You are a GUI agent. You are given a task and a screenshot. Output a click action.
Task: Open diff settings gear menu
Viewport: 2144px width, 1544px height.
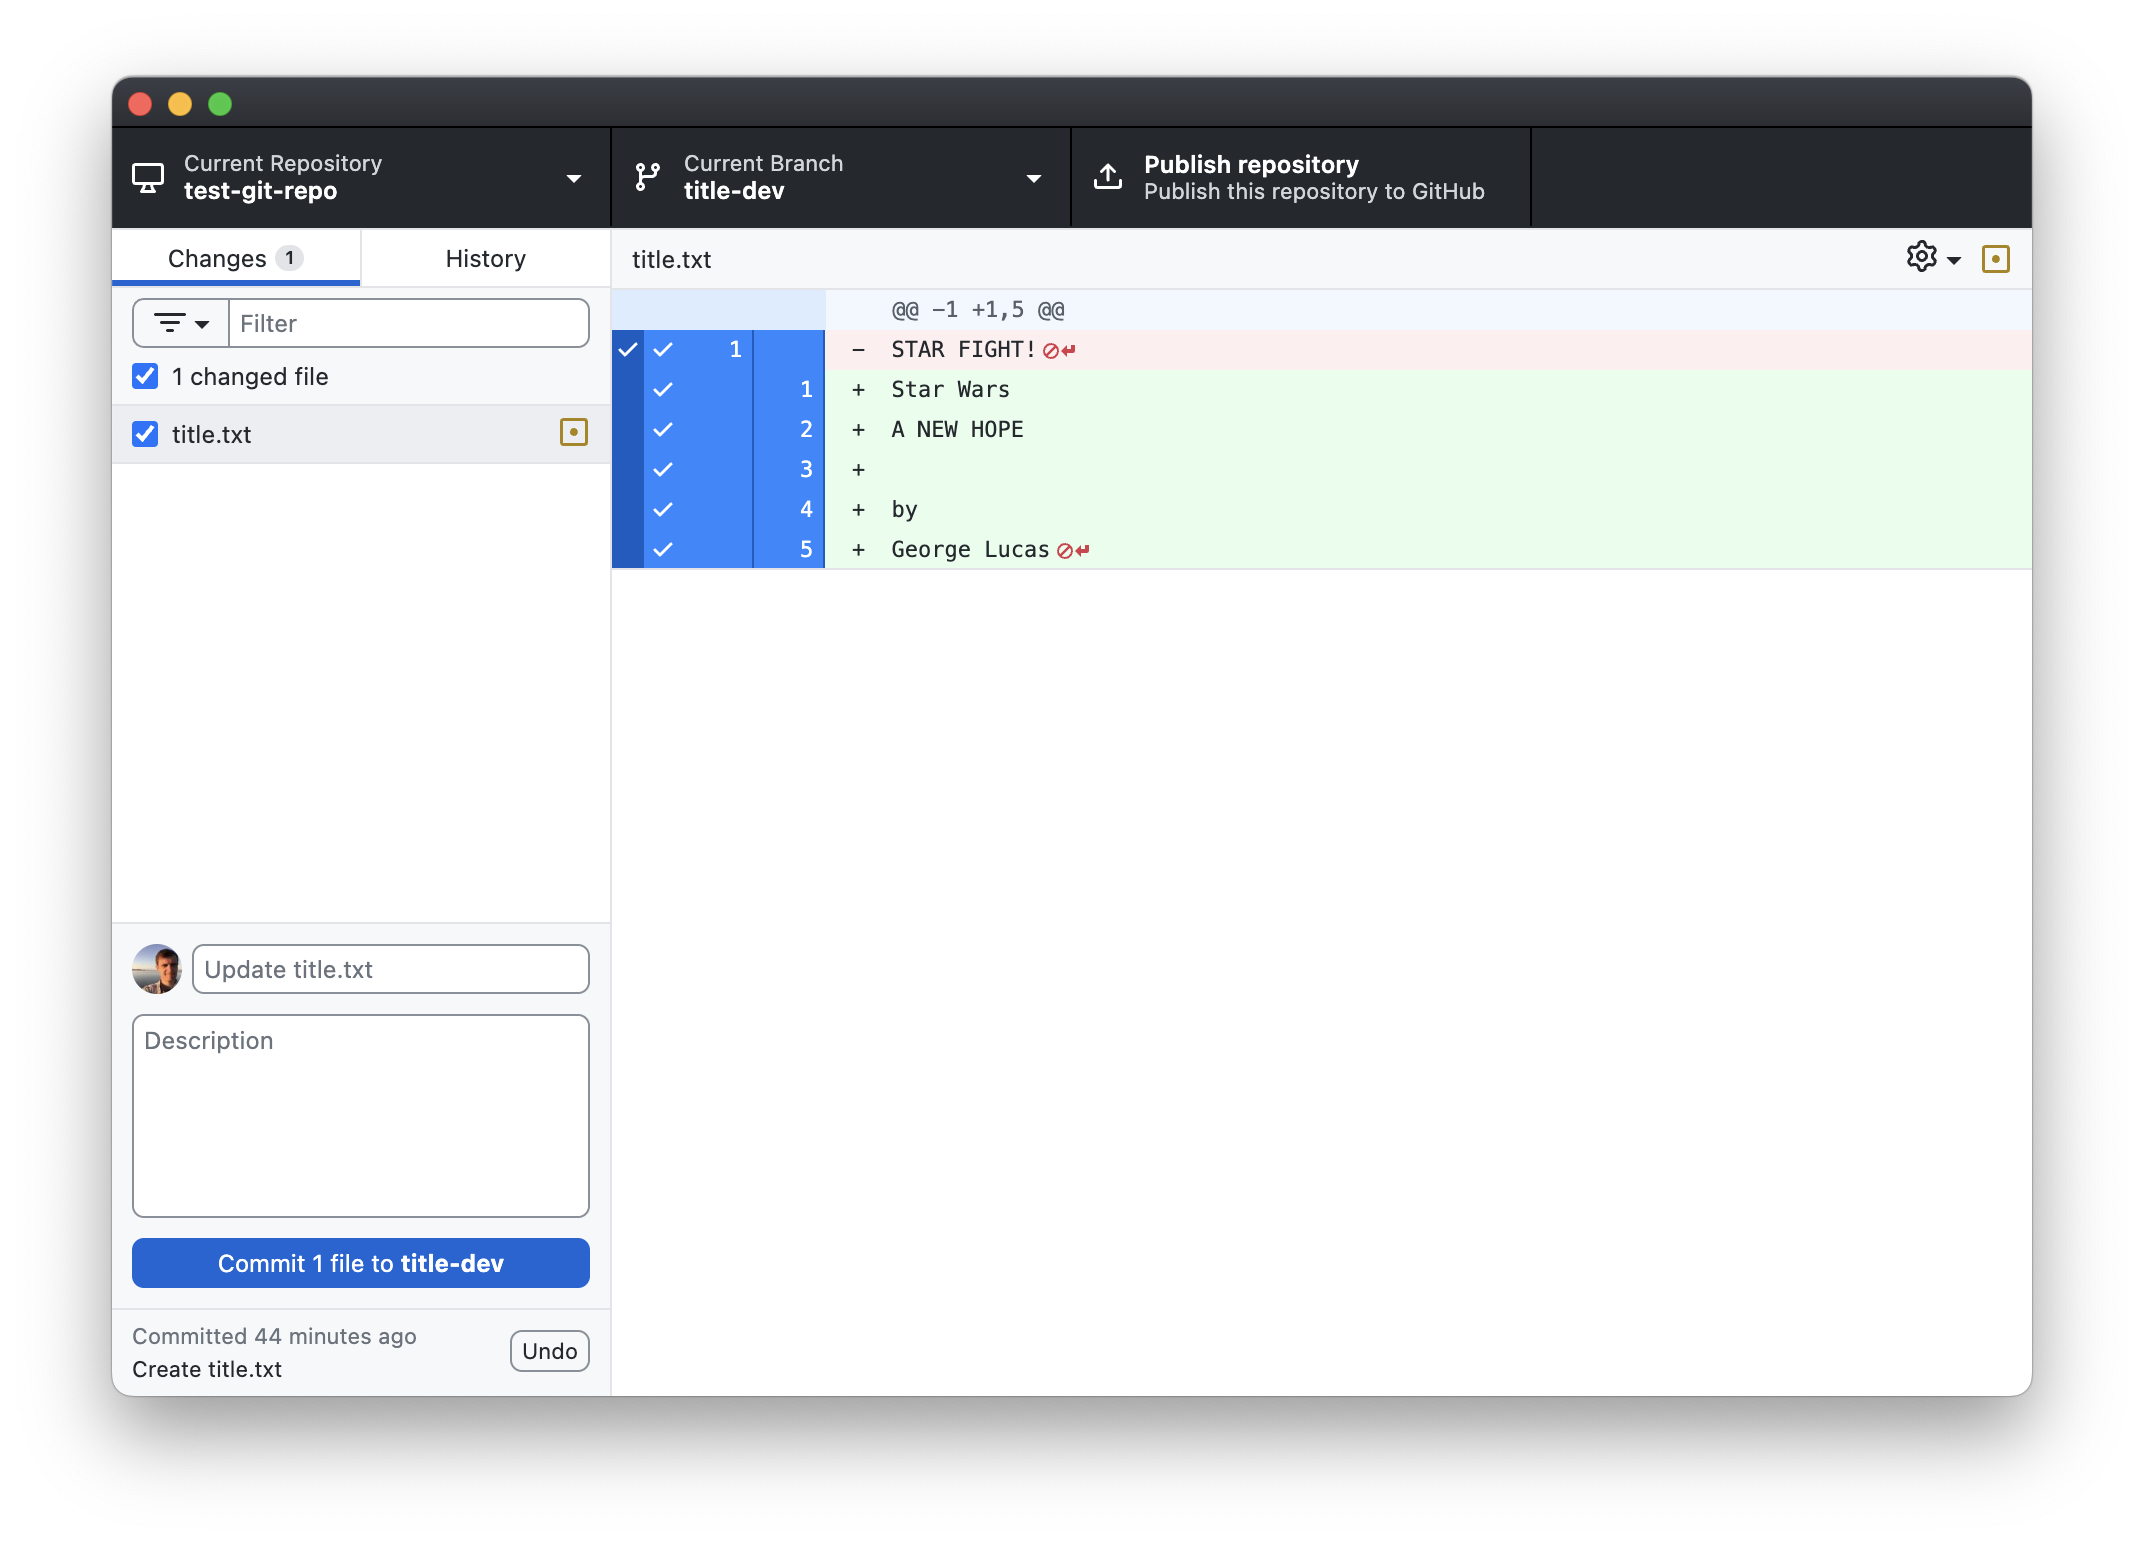point(1933,258)
